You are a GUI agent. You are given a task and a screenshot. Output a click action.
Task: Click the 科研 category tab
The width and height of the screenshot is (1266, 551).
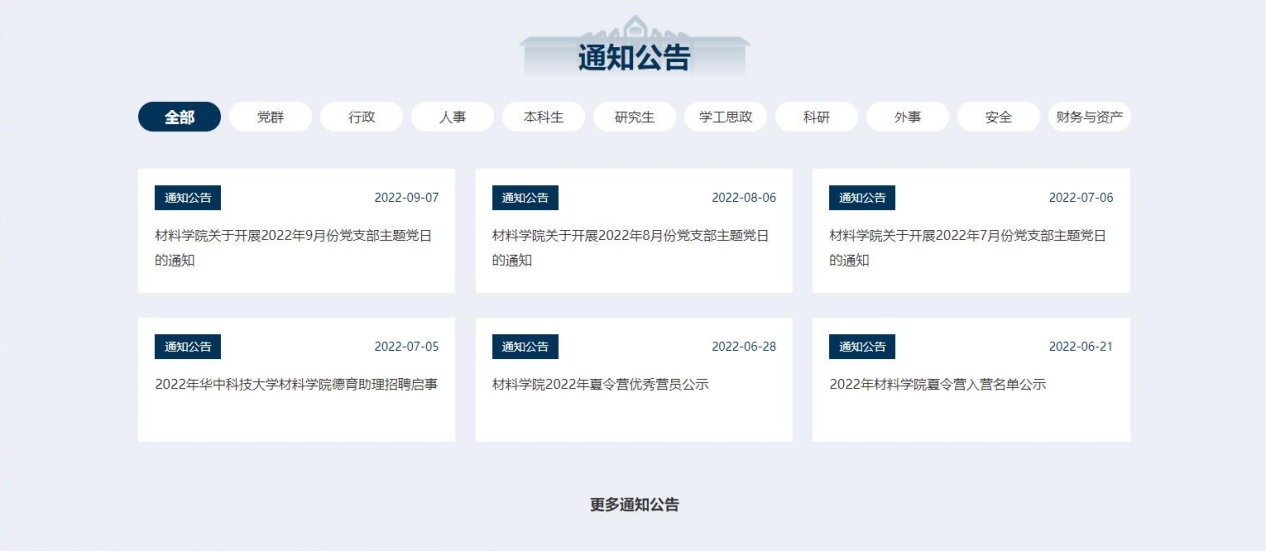[816, 117]
